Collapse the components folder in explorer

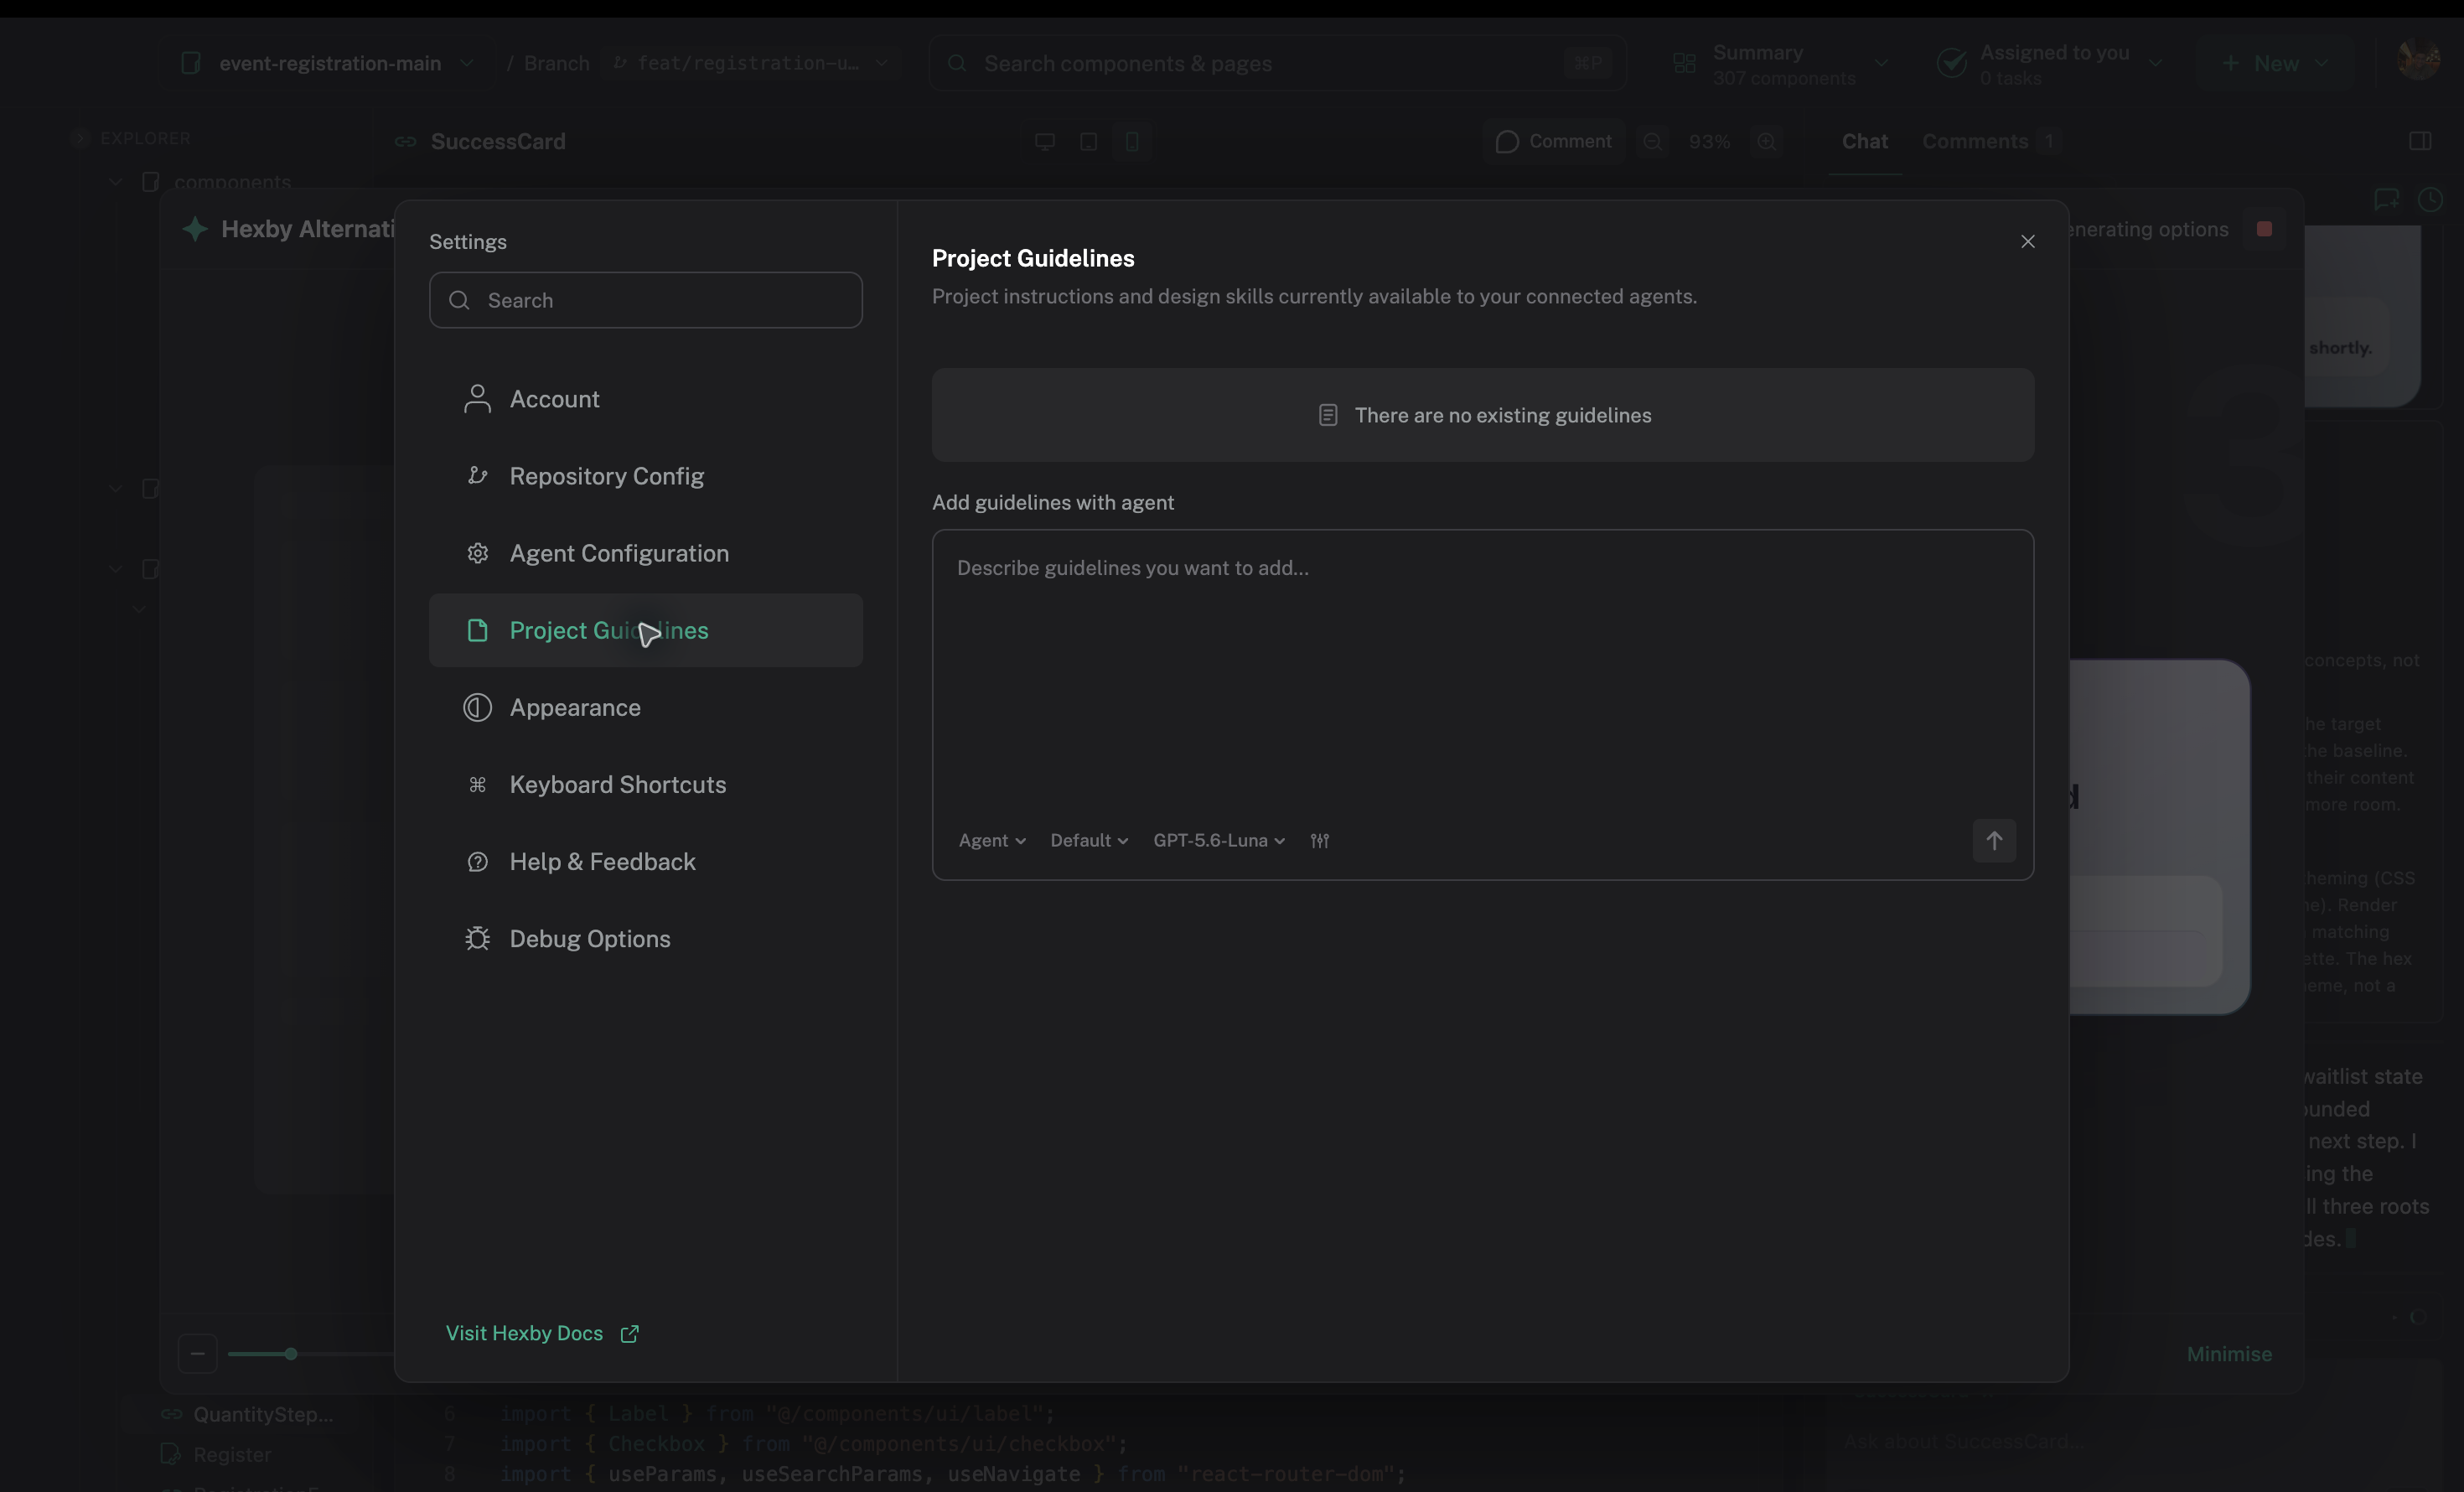click(x=116, y=182)
